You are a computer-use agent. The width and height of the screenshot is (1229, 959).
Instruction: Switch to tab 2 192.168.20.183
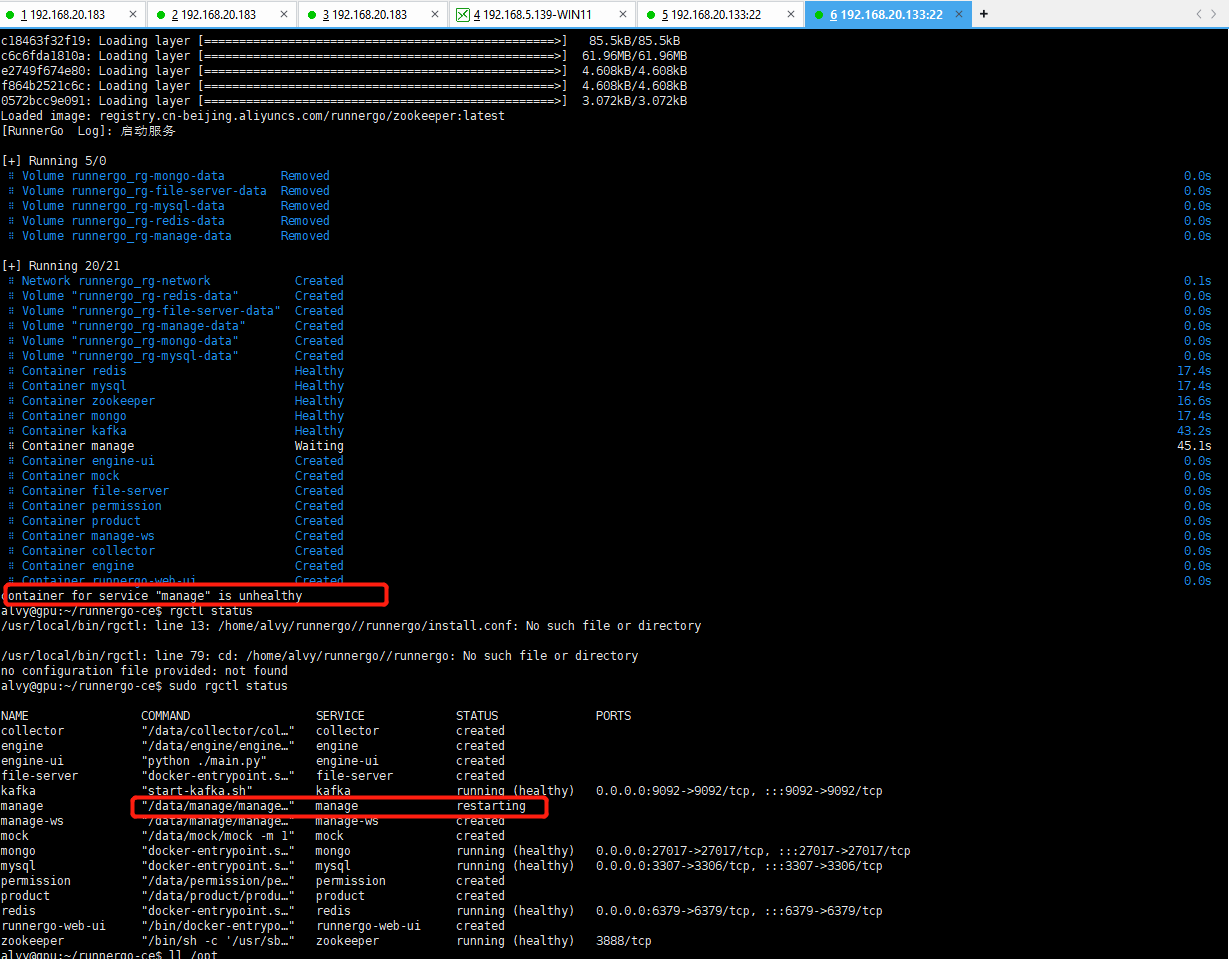[x=217, y=15]
